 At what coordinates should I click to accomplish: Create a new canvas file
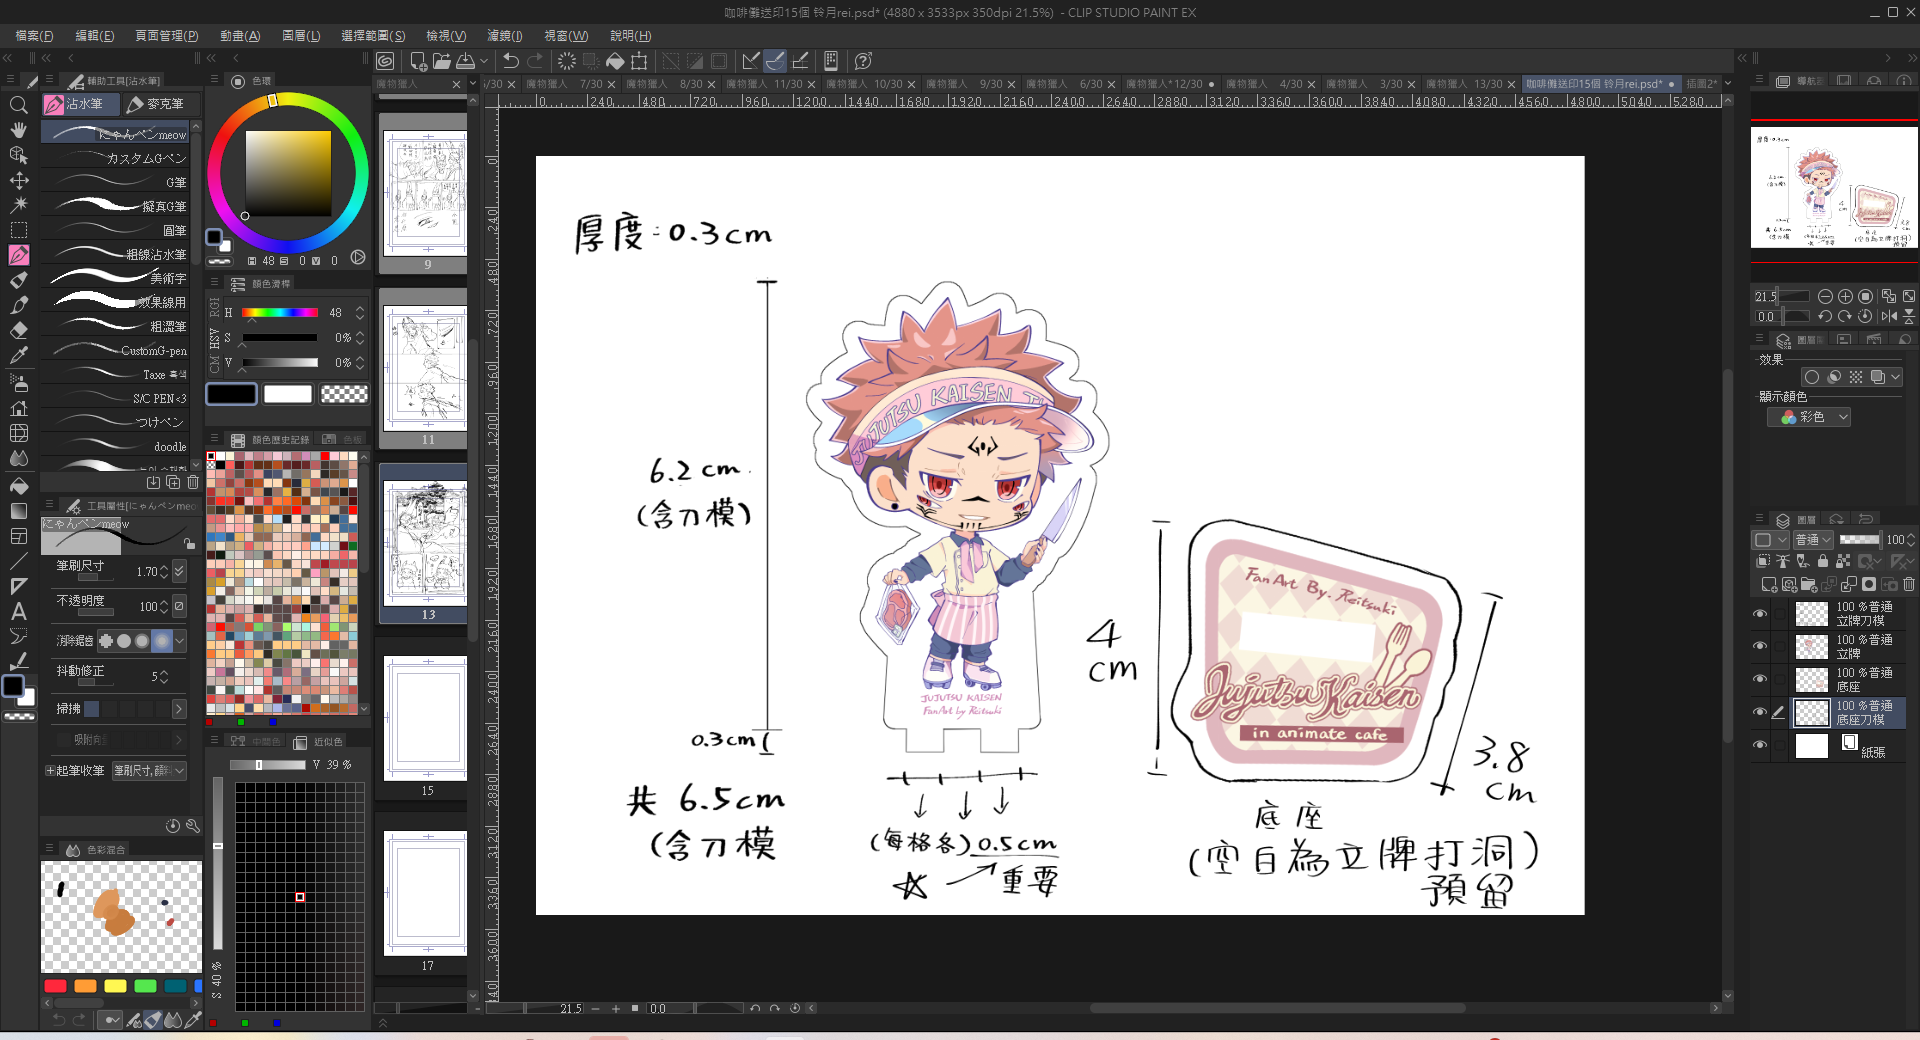point(418,61)
